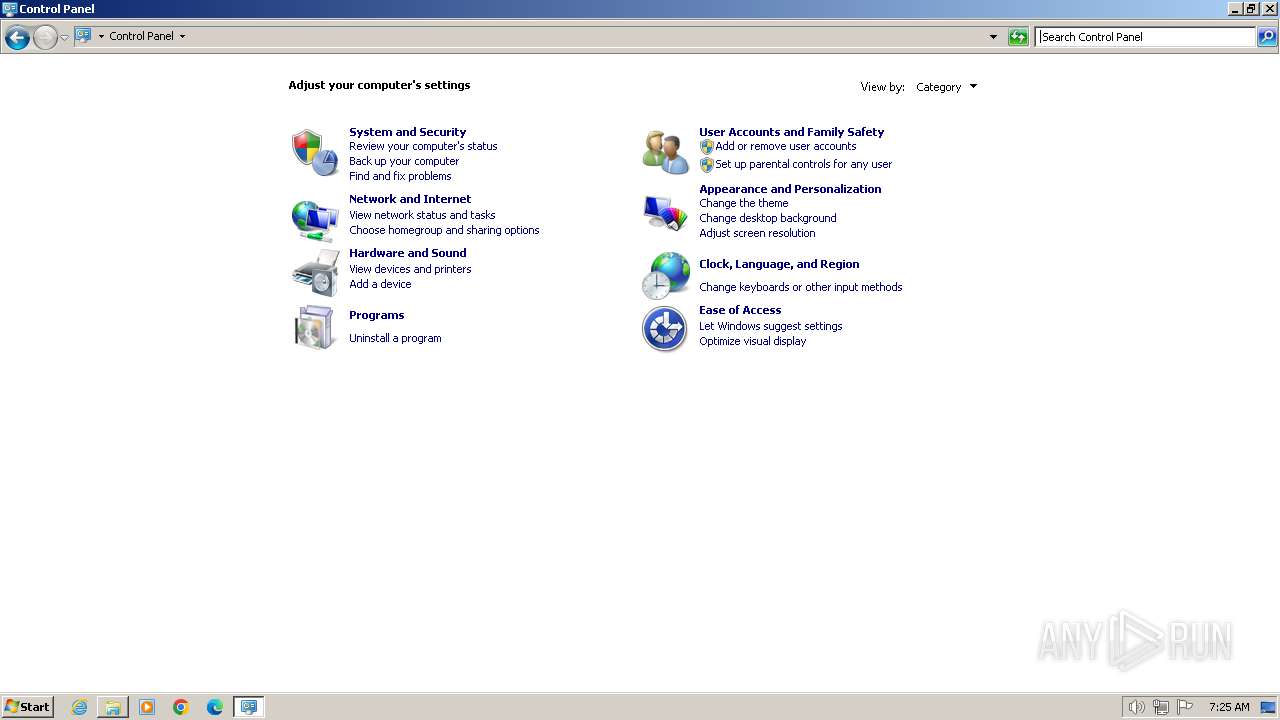Select the Control Panel taskbar button
1280x720 pixels.
point(249,707)
